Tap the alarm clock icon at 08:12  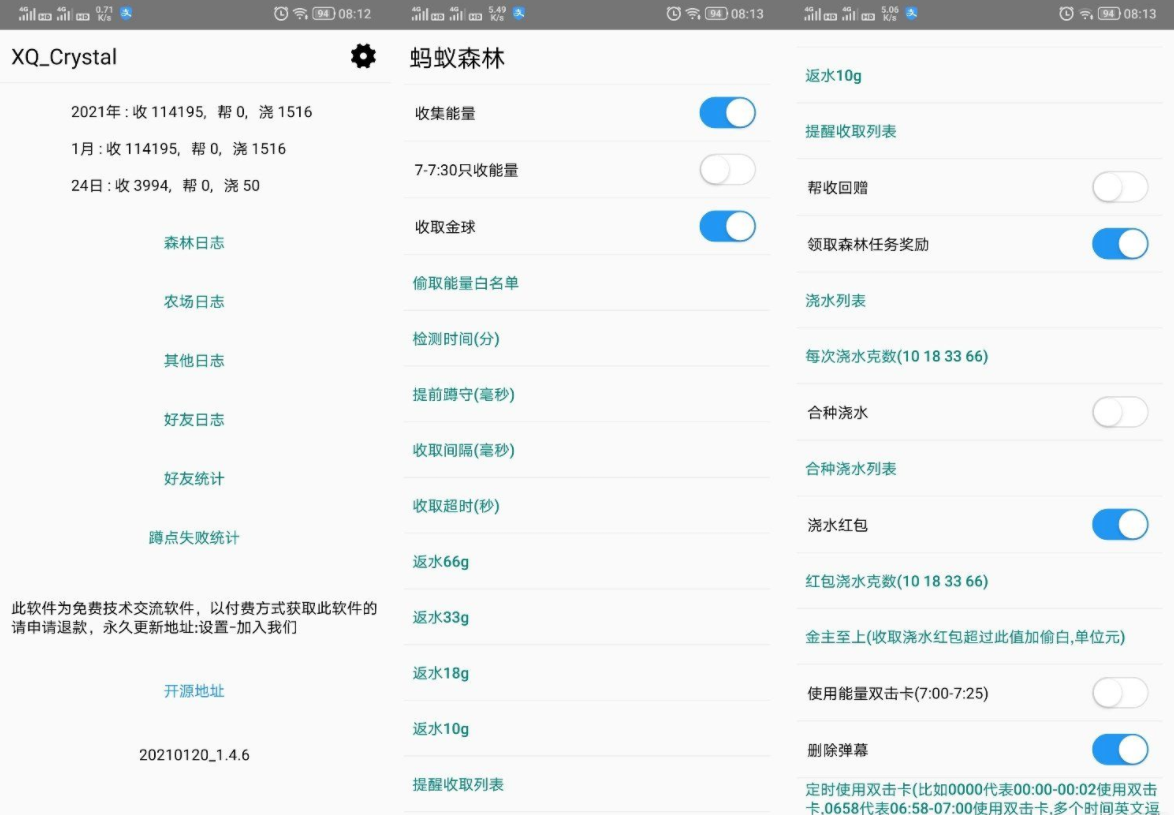[x=281, y=13]
